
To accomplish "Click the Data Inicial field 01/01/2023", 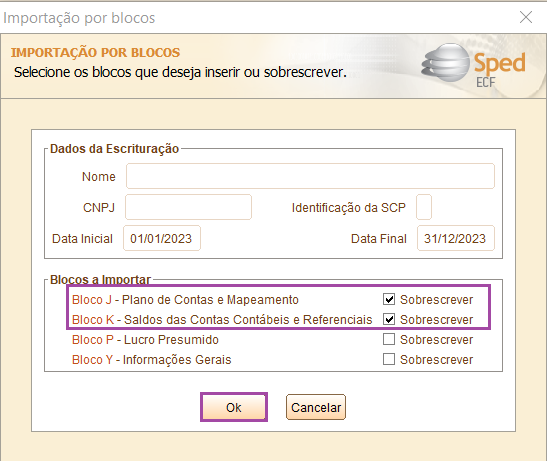I will (x=162, y=238).
